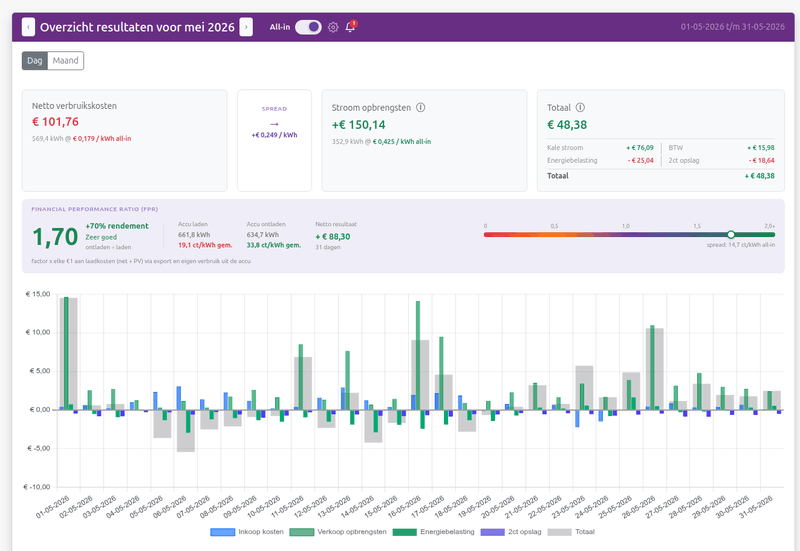
Task: Click spread value +€ 0,249 / kWh
Action: 274,135
